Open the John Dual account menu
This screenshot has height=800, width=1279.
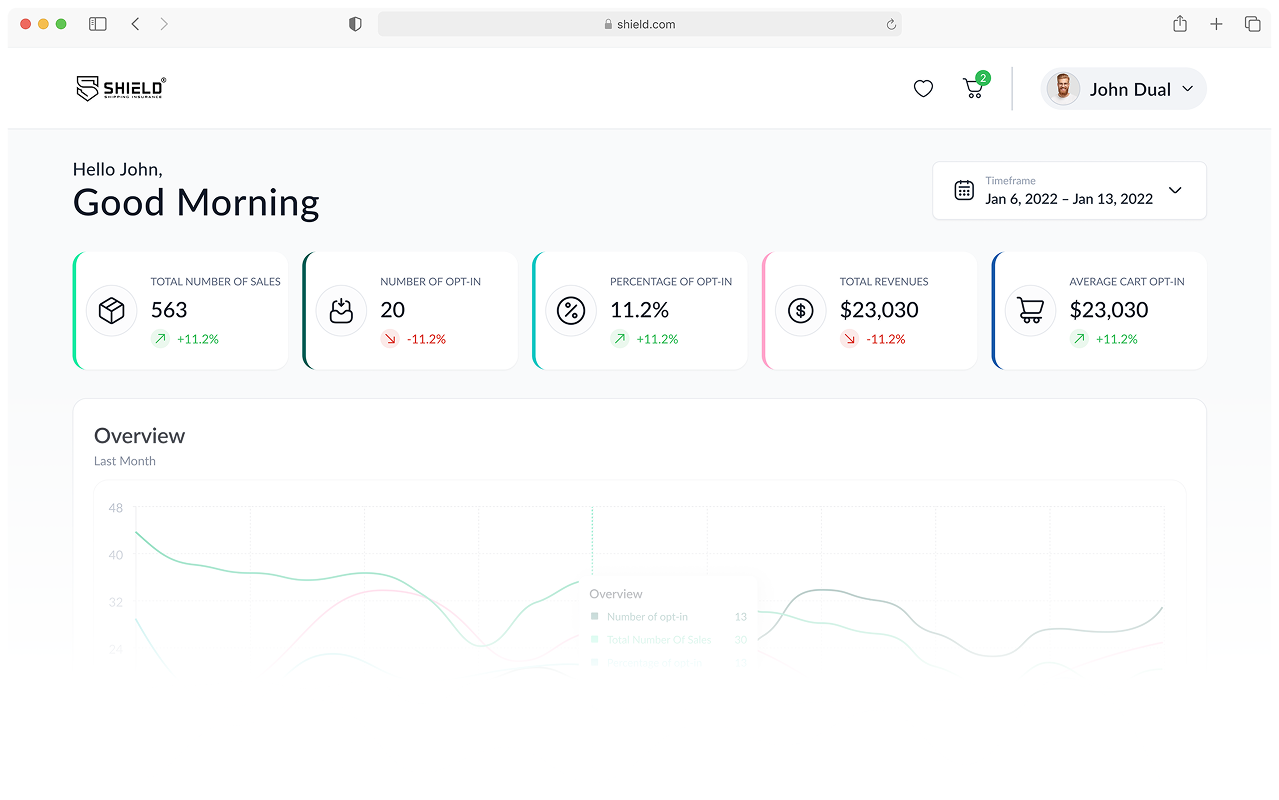[x=1187, y=89]
